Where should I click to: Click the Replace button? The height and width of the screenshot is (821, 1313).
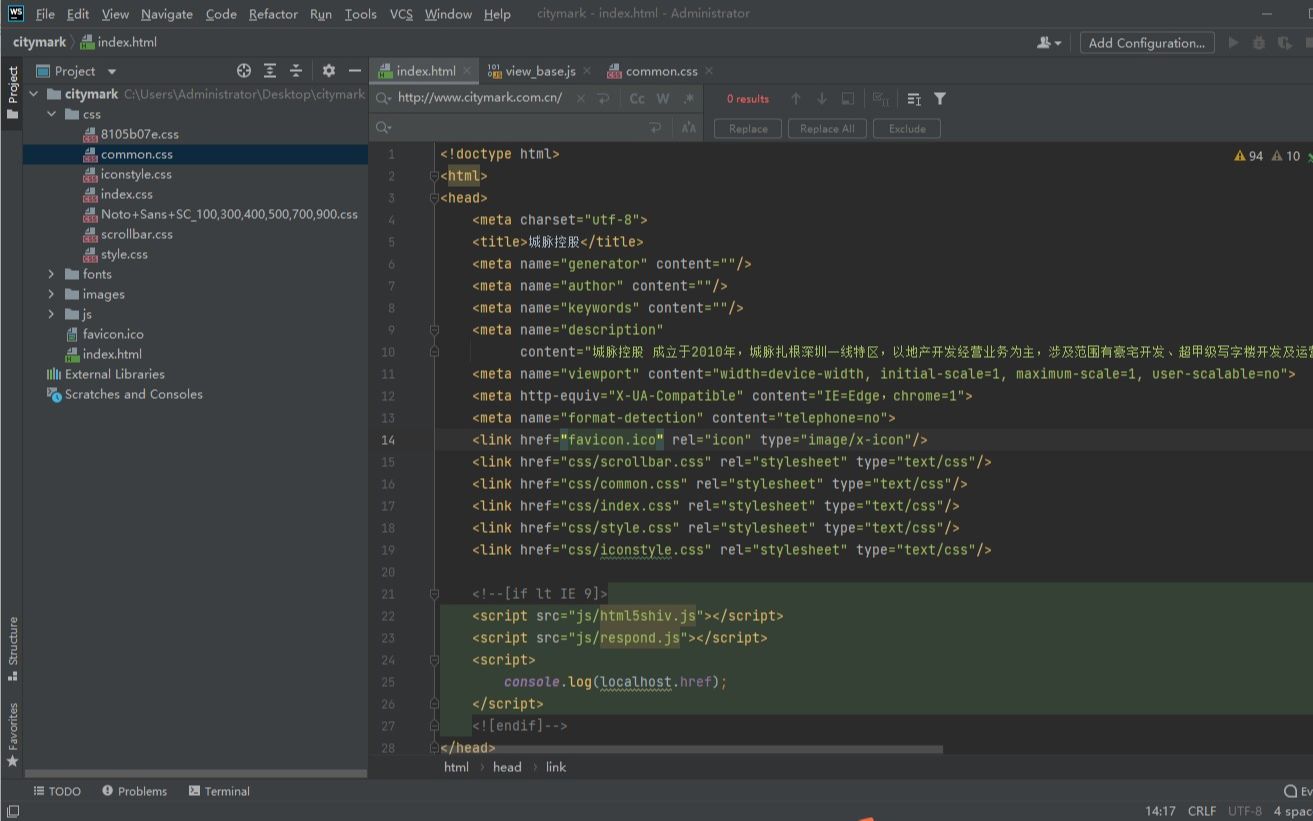coord(748,129)
